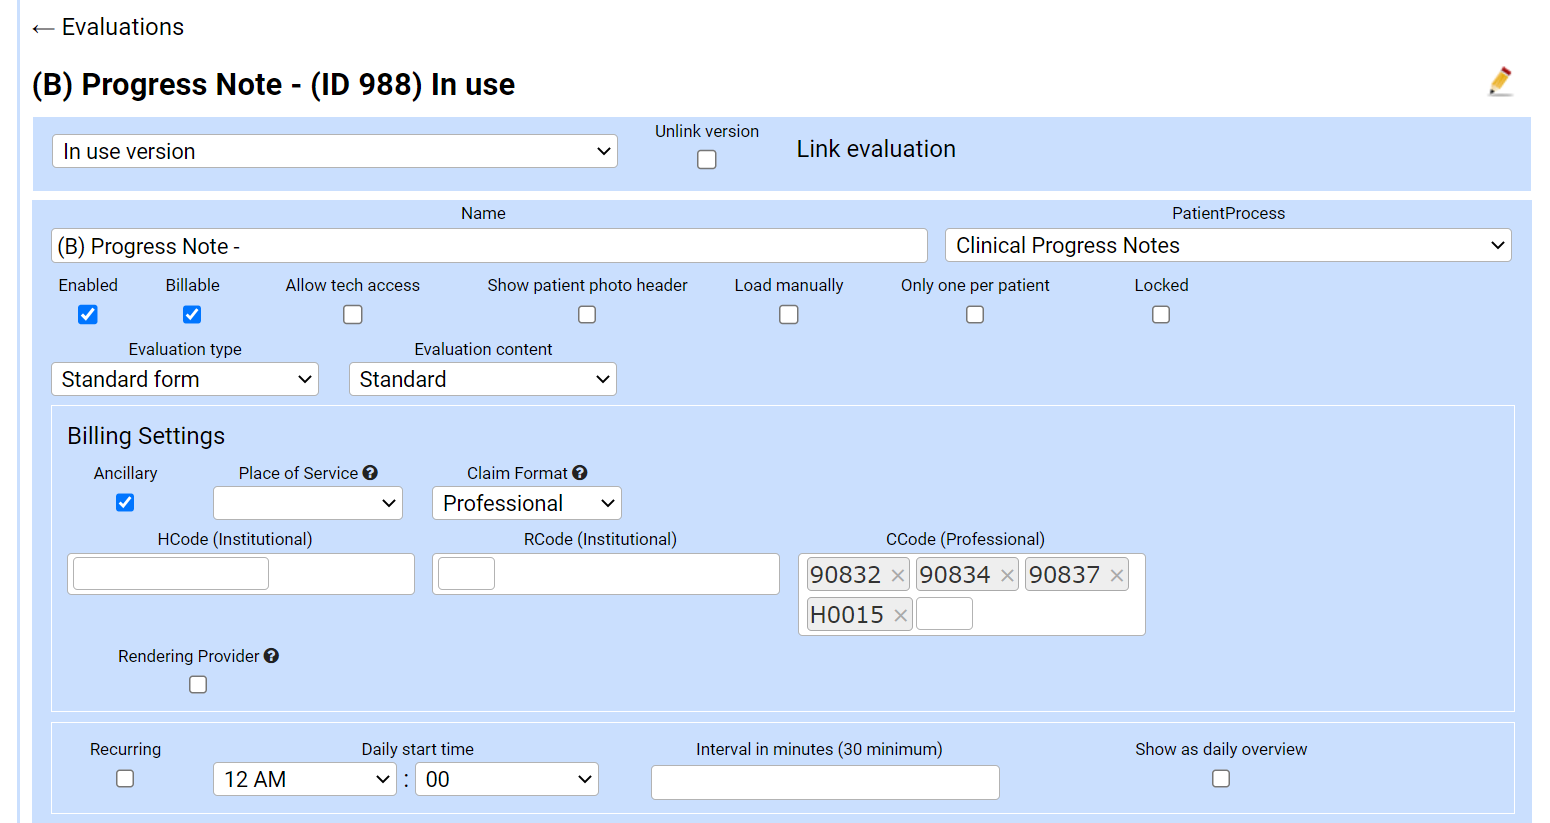Open the Evaluation type dropdown
The width and height of the screenshot is (1550, 823).
coord(185,379)
